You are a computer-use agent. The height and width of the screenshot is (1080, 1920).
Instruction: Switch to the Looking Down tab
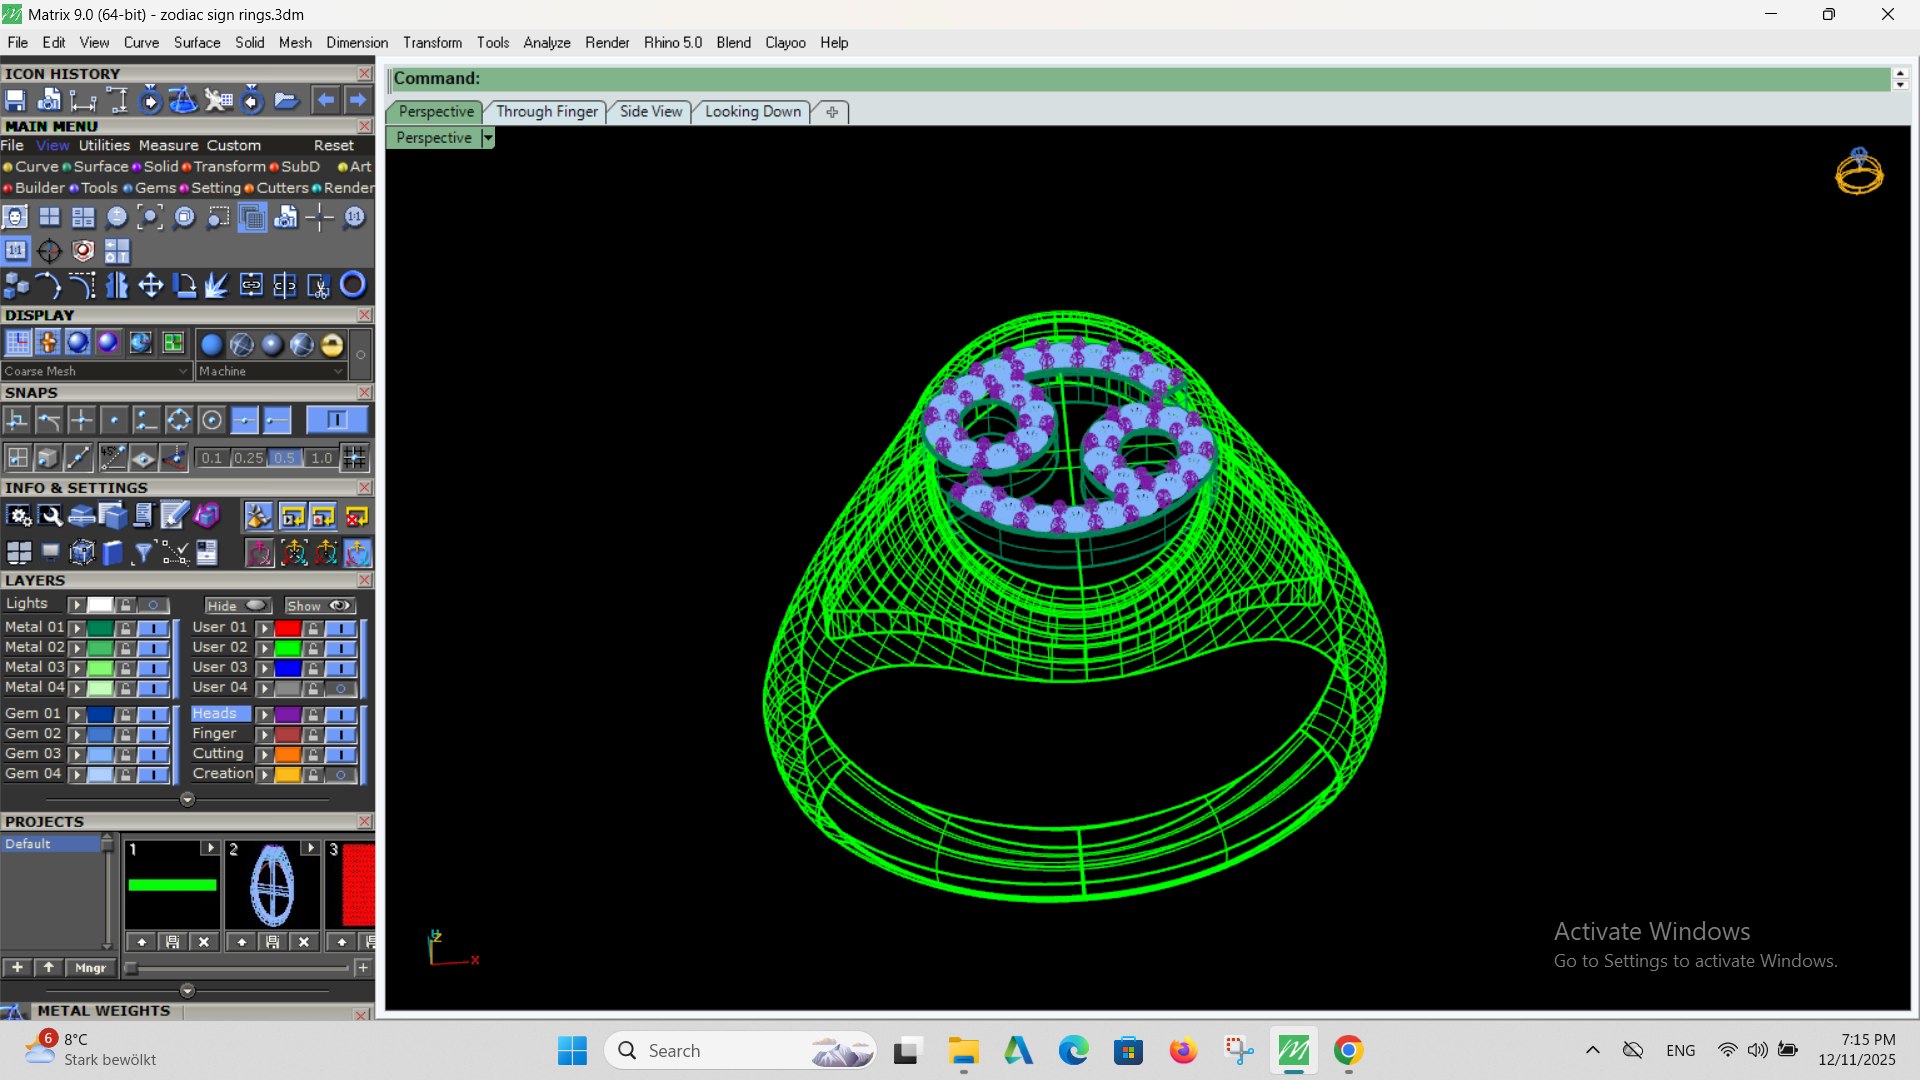[x=752, y=112]
